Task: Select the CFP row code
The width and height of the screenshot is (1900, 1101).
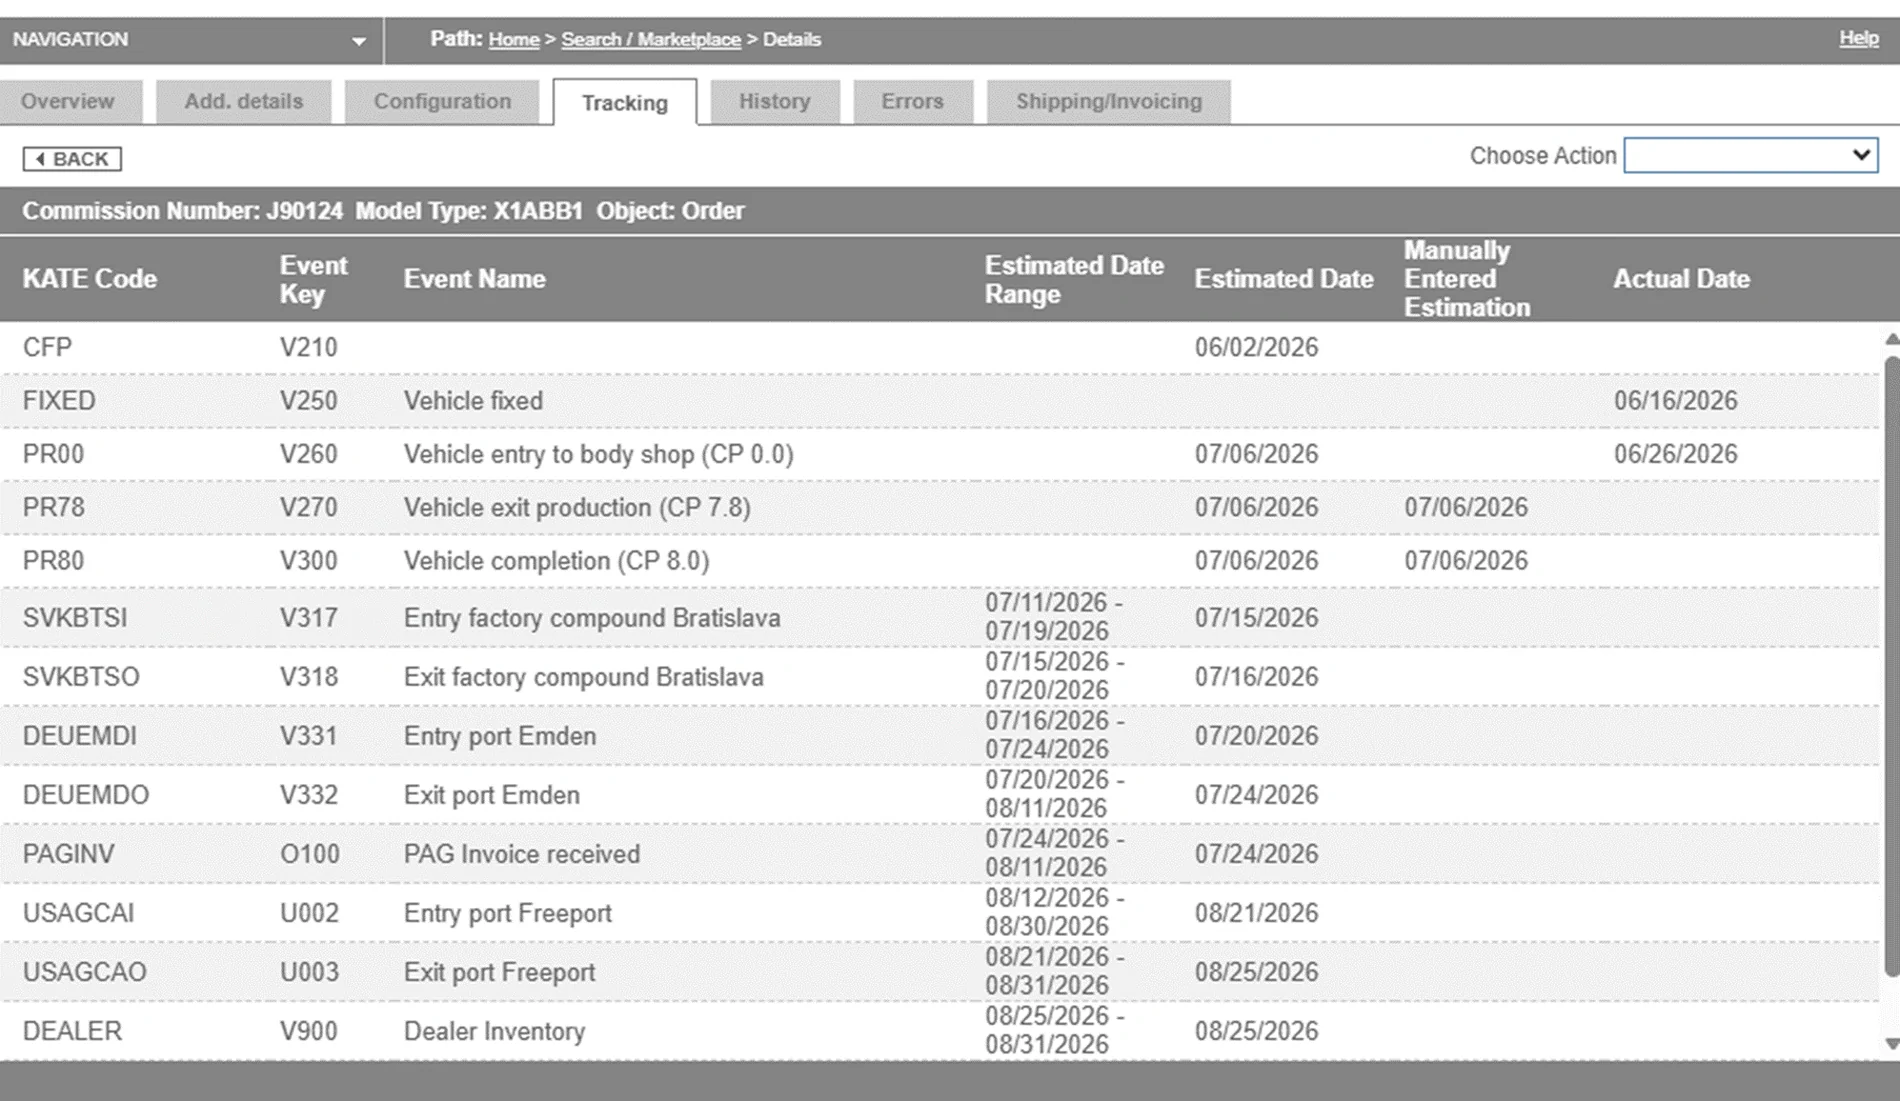Action: click(x=47, y=347)
